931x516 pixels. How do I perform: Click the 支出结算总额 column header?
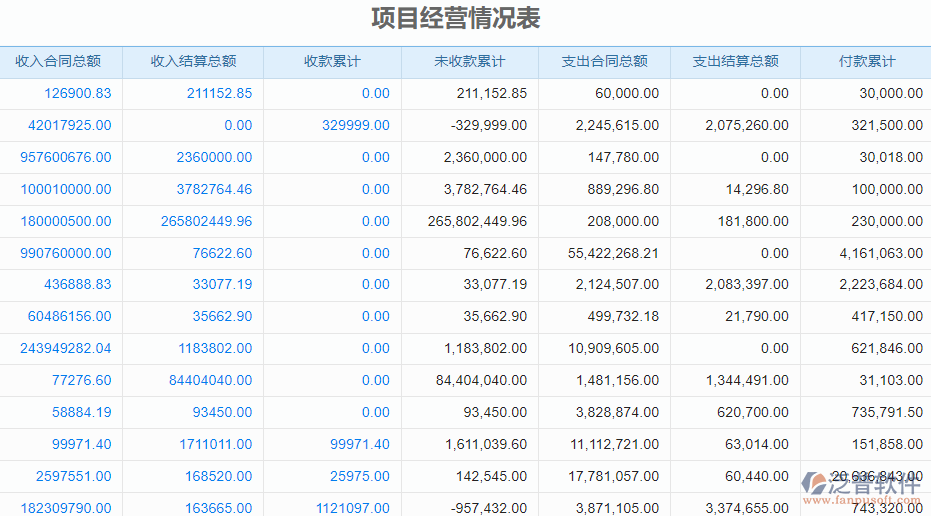pos(735,61)
